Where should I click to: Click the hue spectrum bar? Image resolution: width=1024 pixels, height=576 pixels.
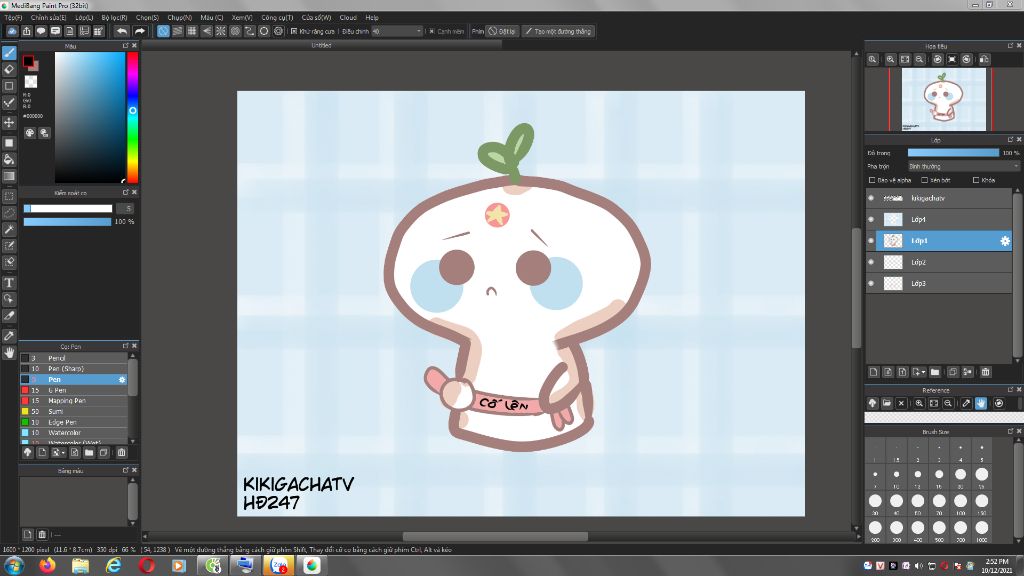[133, 118]
